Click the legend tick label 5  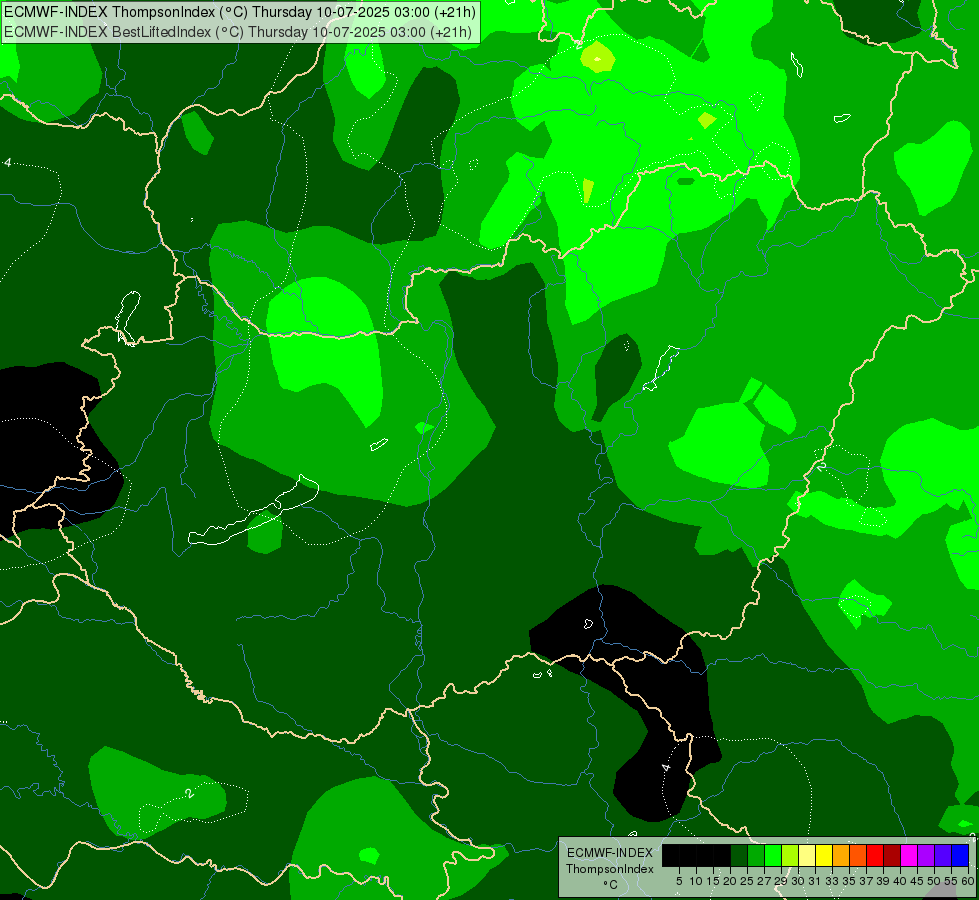(x=679, y=881)
